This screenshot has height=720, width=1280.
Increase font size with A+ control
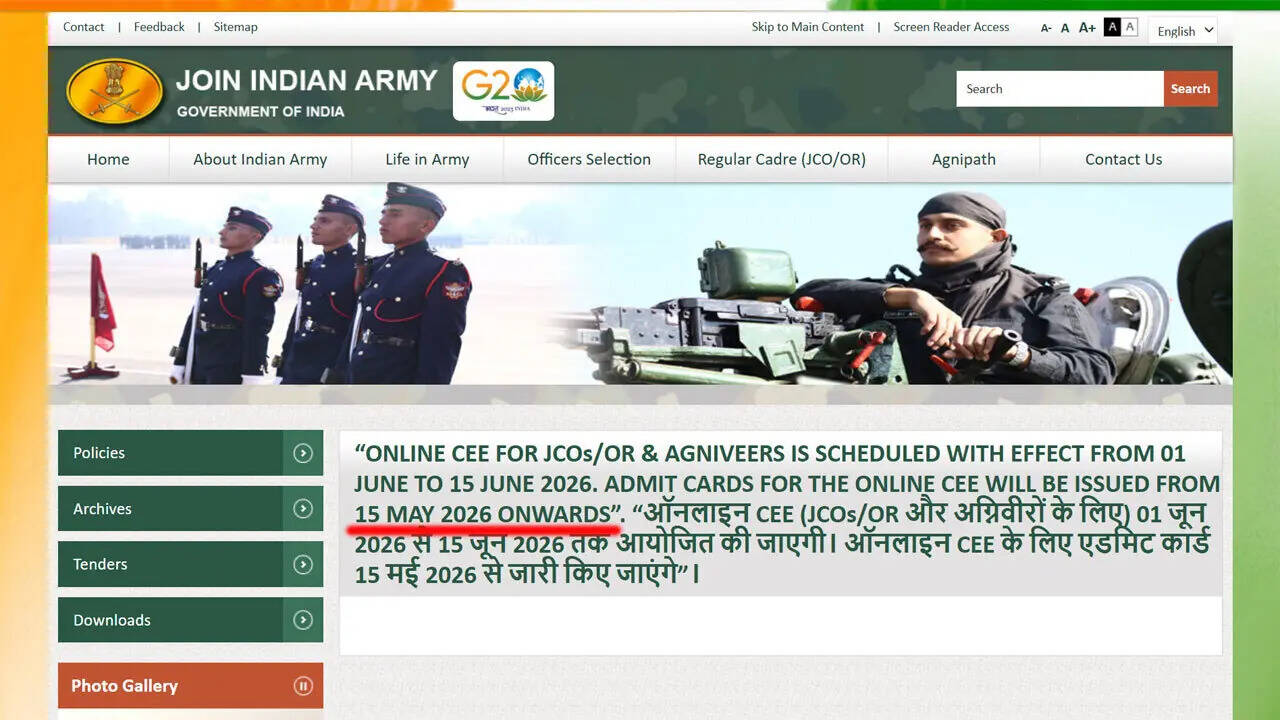pos(1087,28)
